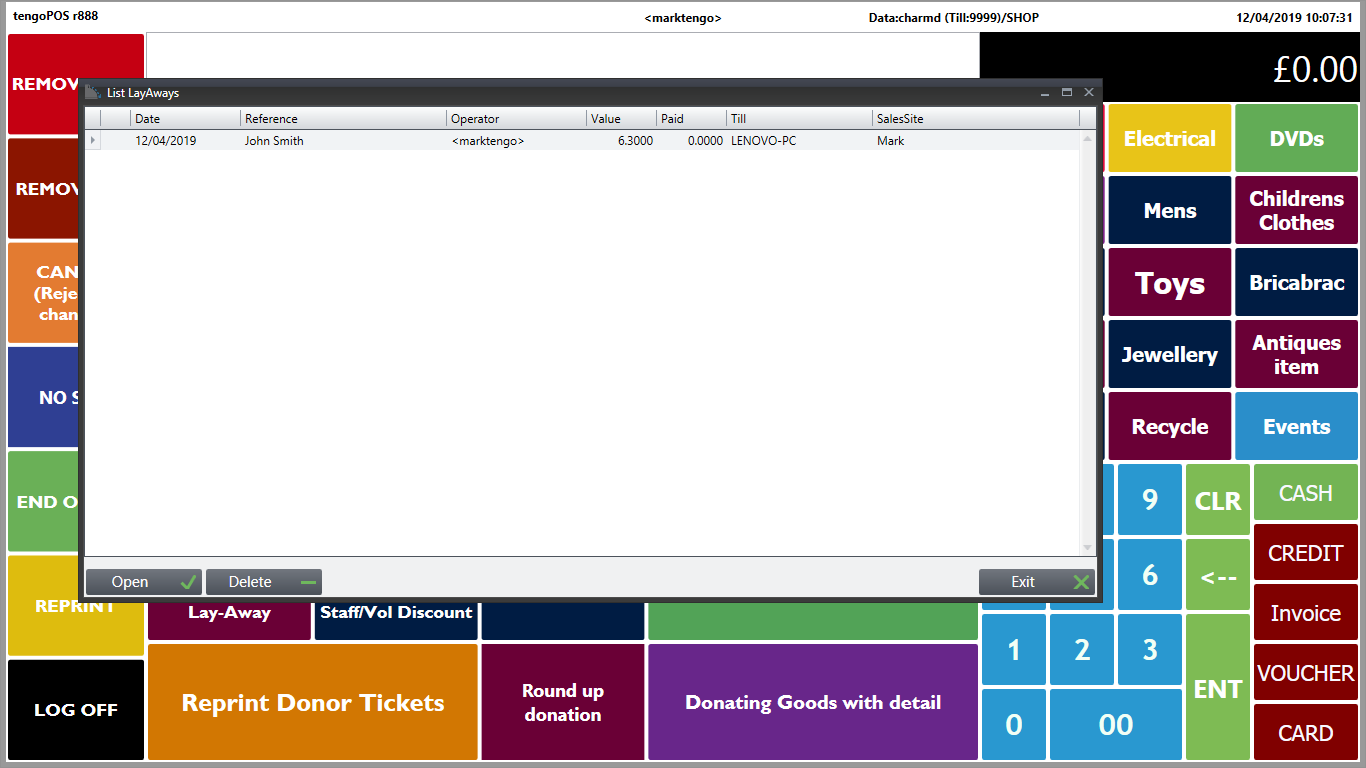1366x768 pixels.
Task: Click the green X on Exit button
Action: point(1081,582)
